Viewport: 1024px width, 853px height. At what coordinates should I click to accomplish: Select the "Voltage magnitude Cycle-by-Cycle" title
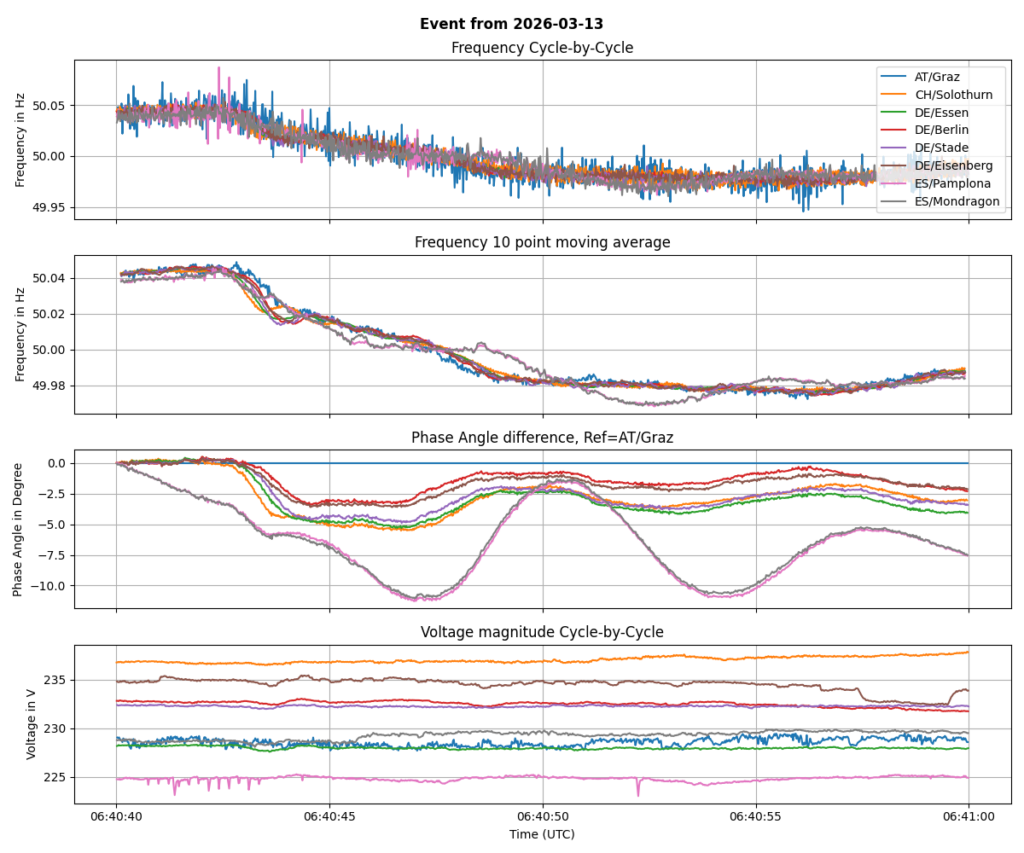[x=542, y=631]
